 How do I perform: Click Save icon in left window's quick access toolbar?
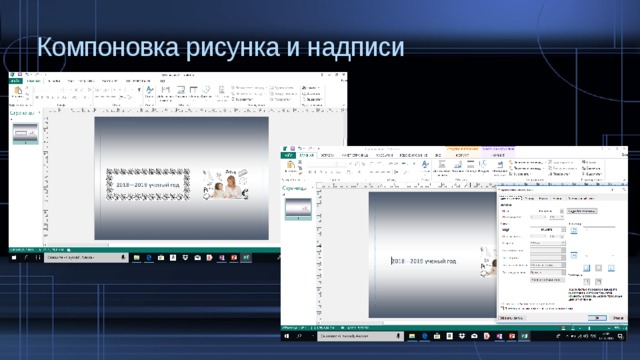point(20,75)
